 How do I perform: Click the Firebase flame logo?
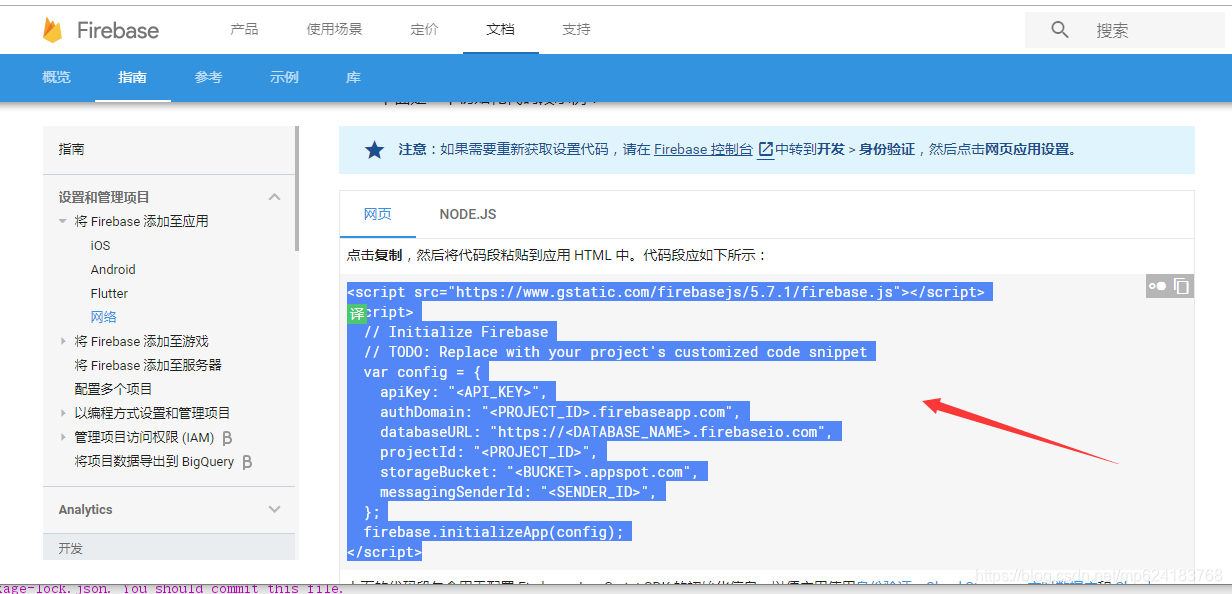(52, 30)
